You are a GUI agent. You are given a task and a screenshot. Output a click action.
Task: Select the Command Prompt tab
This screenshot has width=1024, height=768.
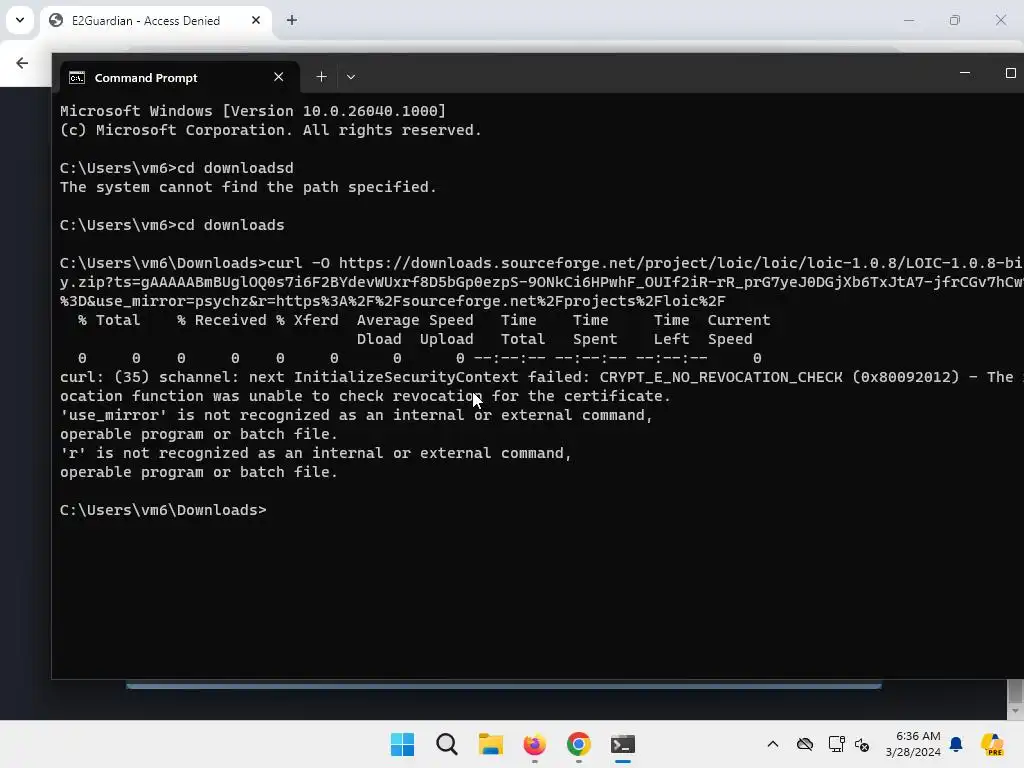pos(179,77)
